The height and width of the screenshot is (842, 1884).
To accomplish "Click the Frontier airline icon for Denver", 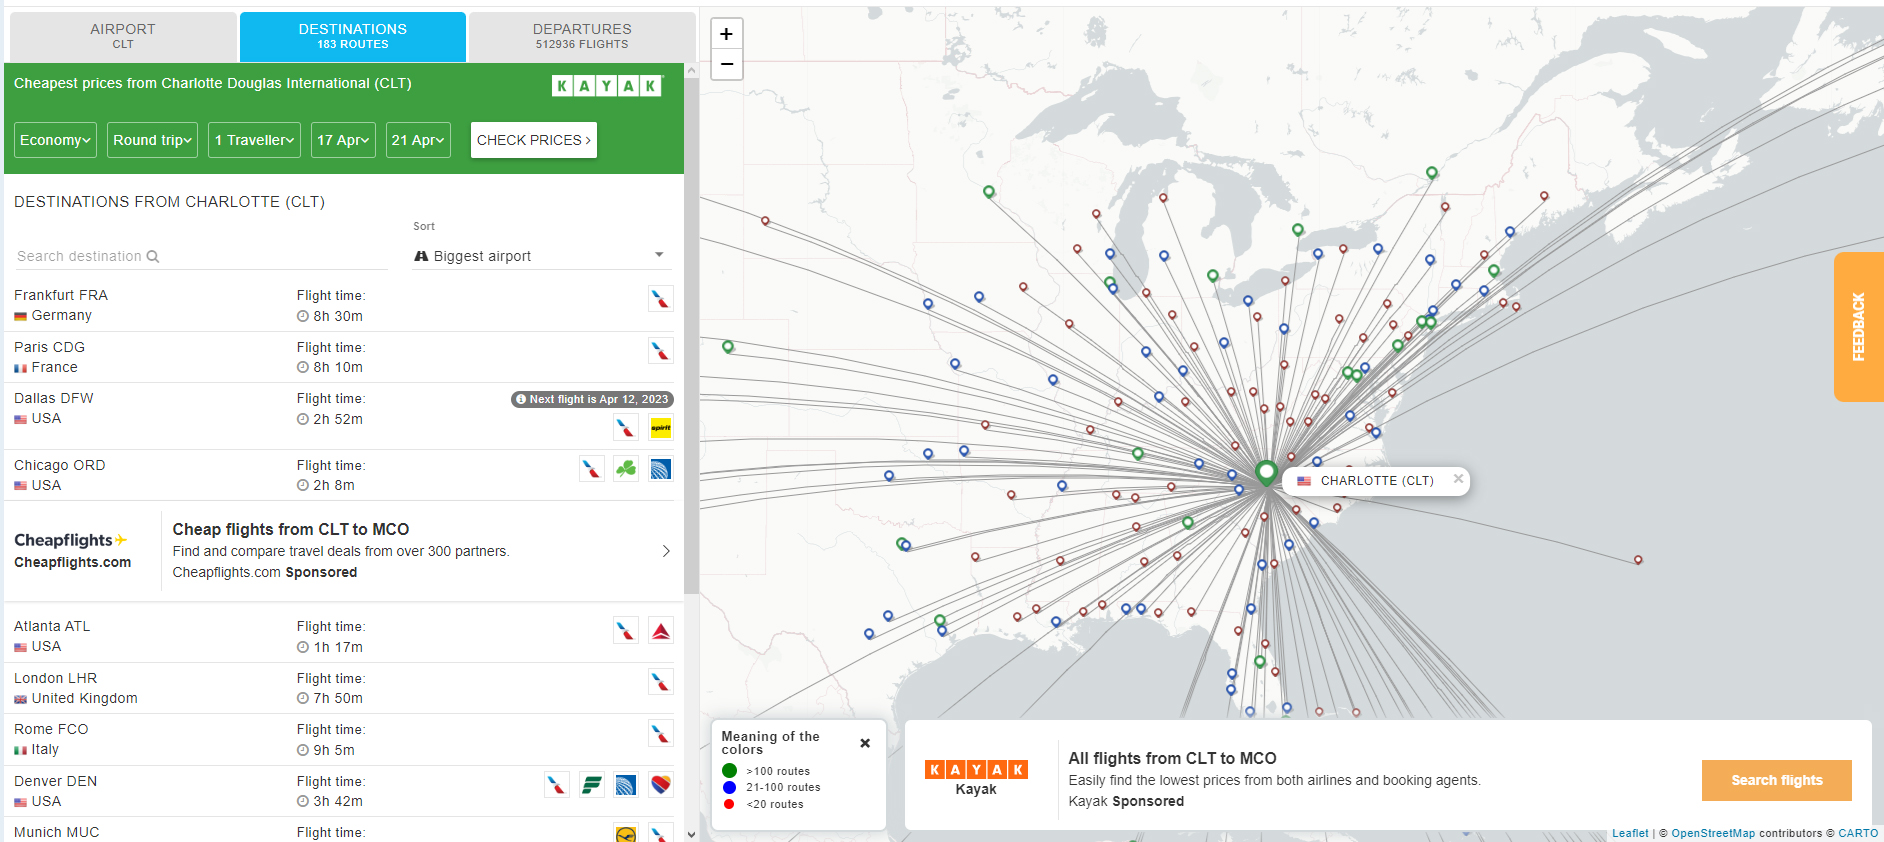I will click(x=592, y=785).
